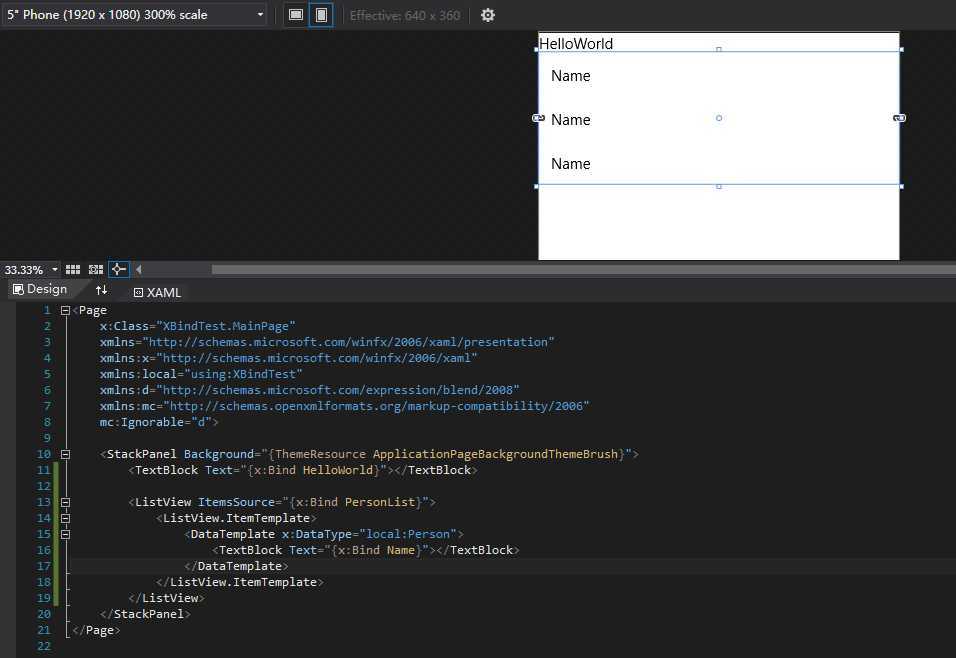The width and height of the screenshot is (956, 658).
Task: Click the {x:Bind PersonList} binding
Action: coord(355,502)
